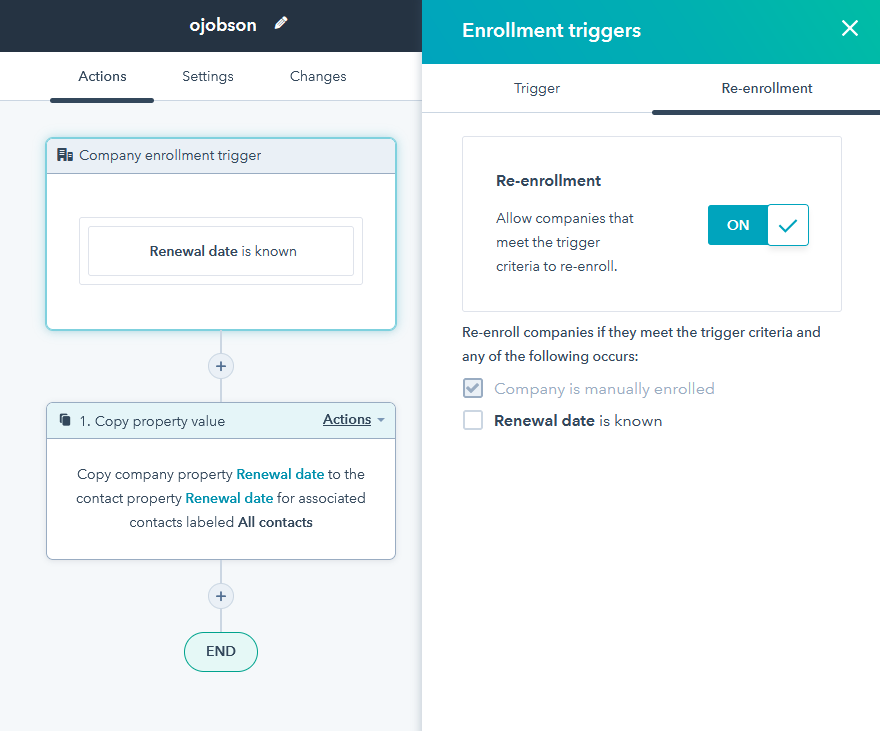Uncheck the Company is manually enrolled checkbox
This screenshot has width=880, height=731.
tap(472, 388)
